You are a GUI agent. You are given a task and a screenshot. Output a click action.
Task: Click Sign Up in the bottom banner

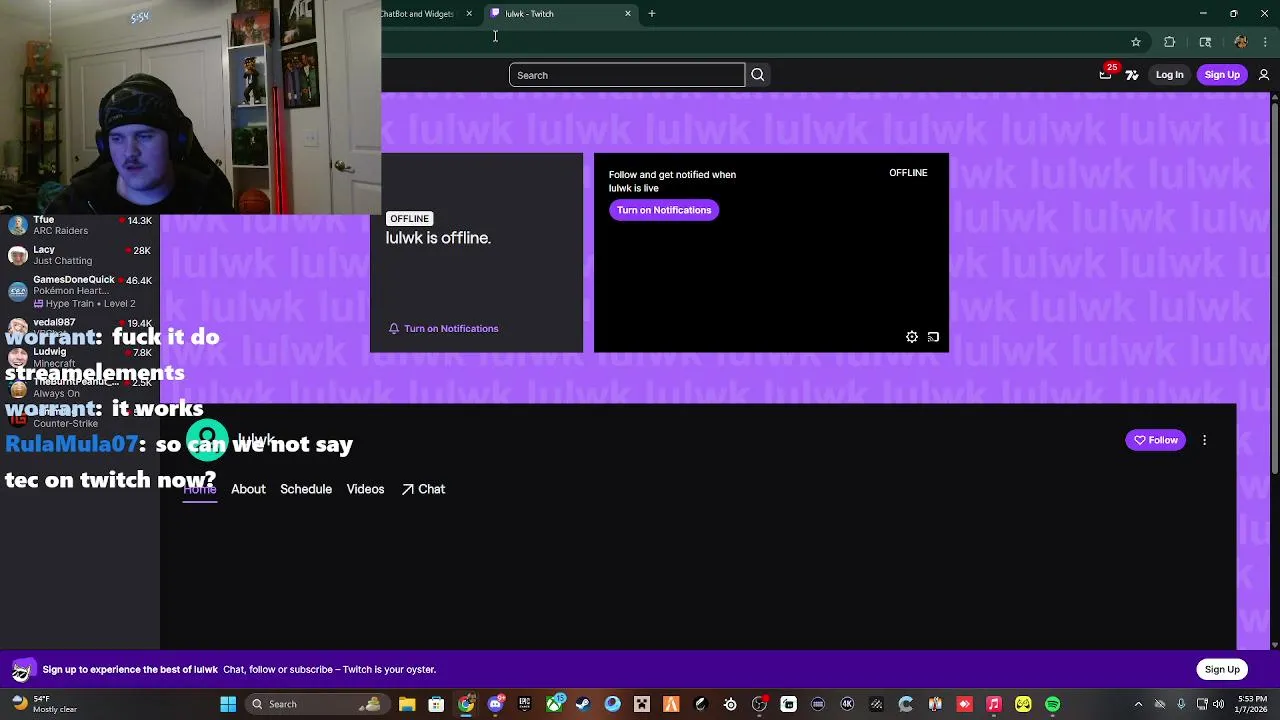pyautogui.click(x=1222, y=669)
